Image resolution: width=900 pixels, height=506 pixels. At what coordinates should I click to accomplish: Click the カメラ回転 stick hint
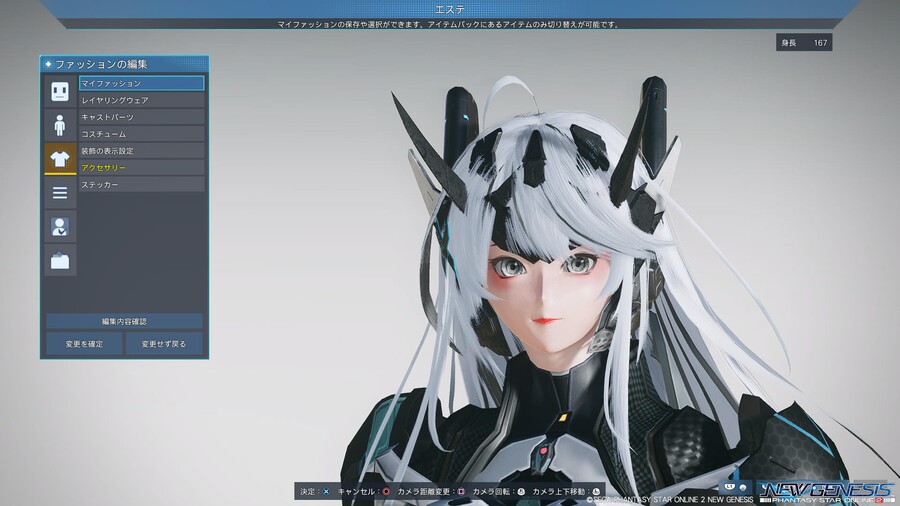point(499,492)
